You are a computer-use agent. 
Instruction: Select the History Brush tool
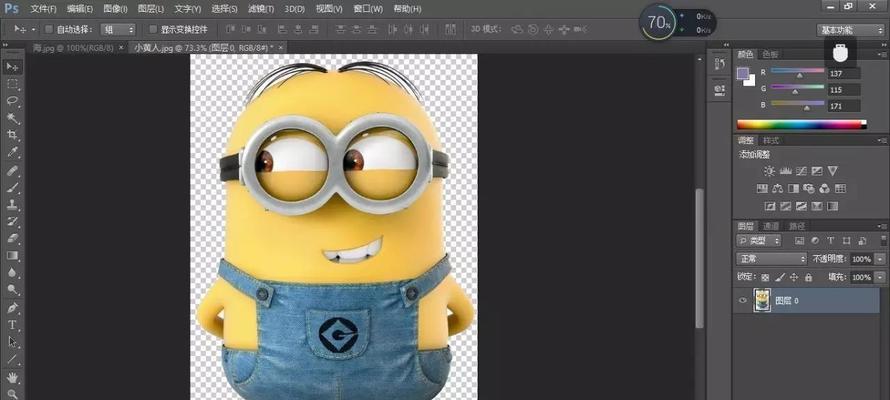click(12, 221)
